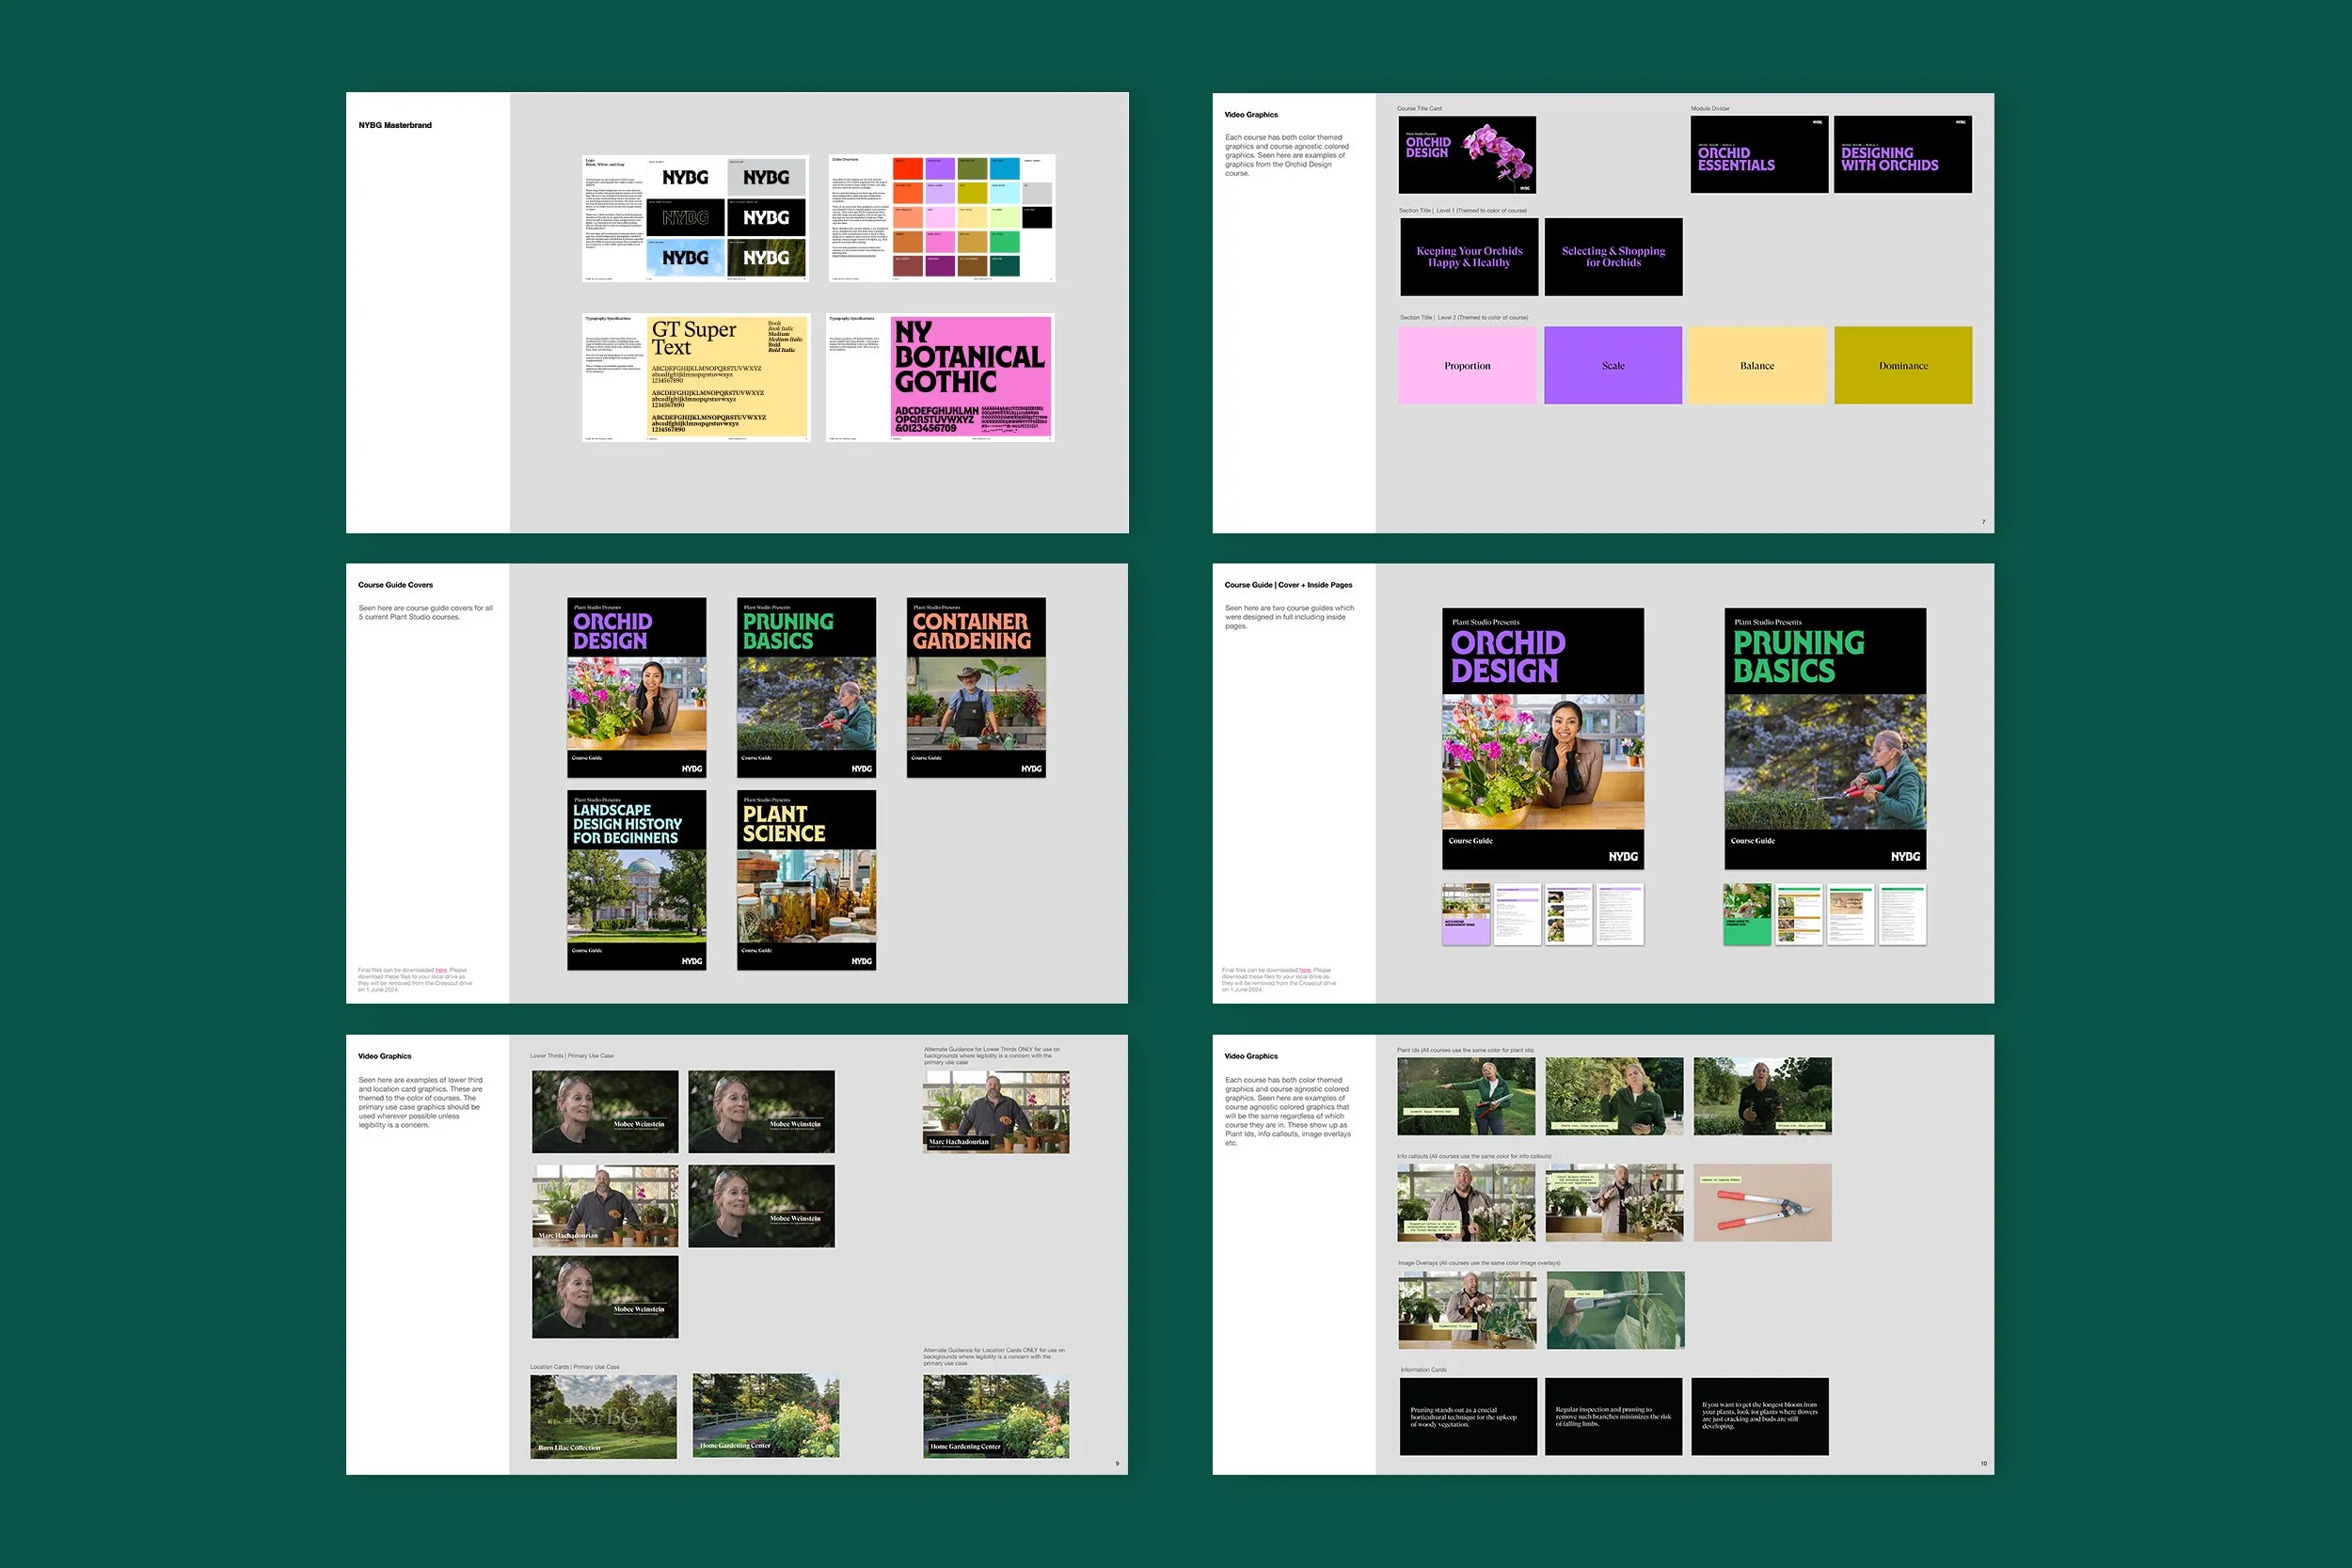This screenshot has width=2352, height=1568.
Task: Open the Container Gardening course guide cover
Action: (976, 687)
